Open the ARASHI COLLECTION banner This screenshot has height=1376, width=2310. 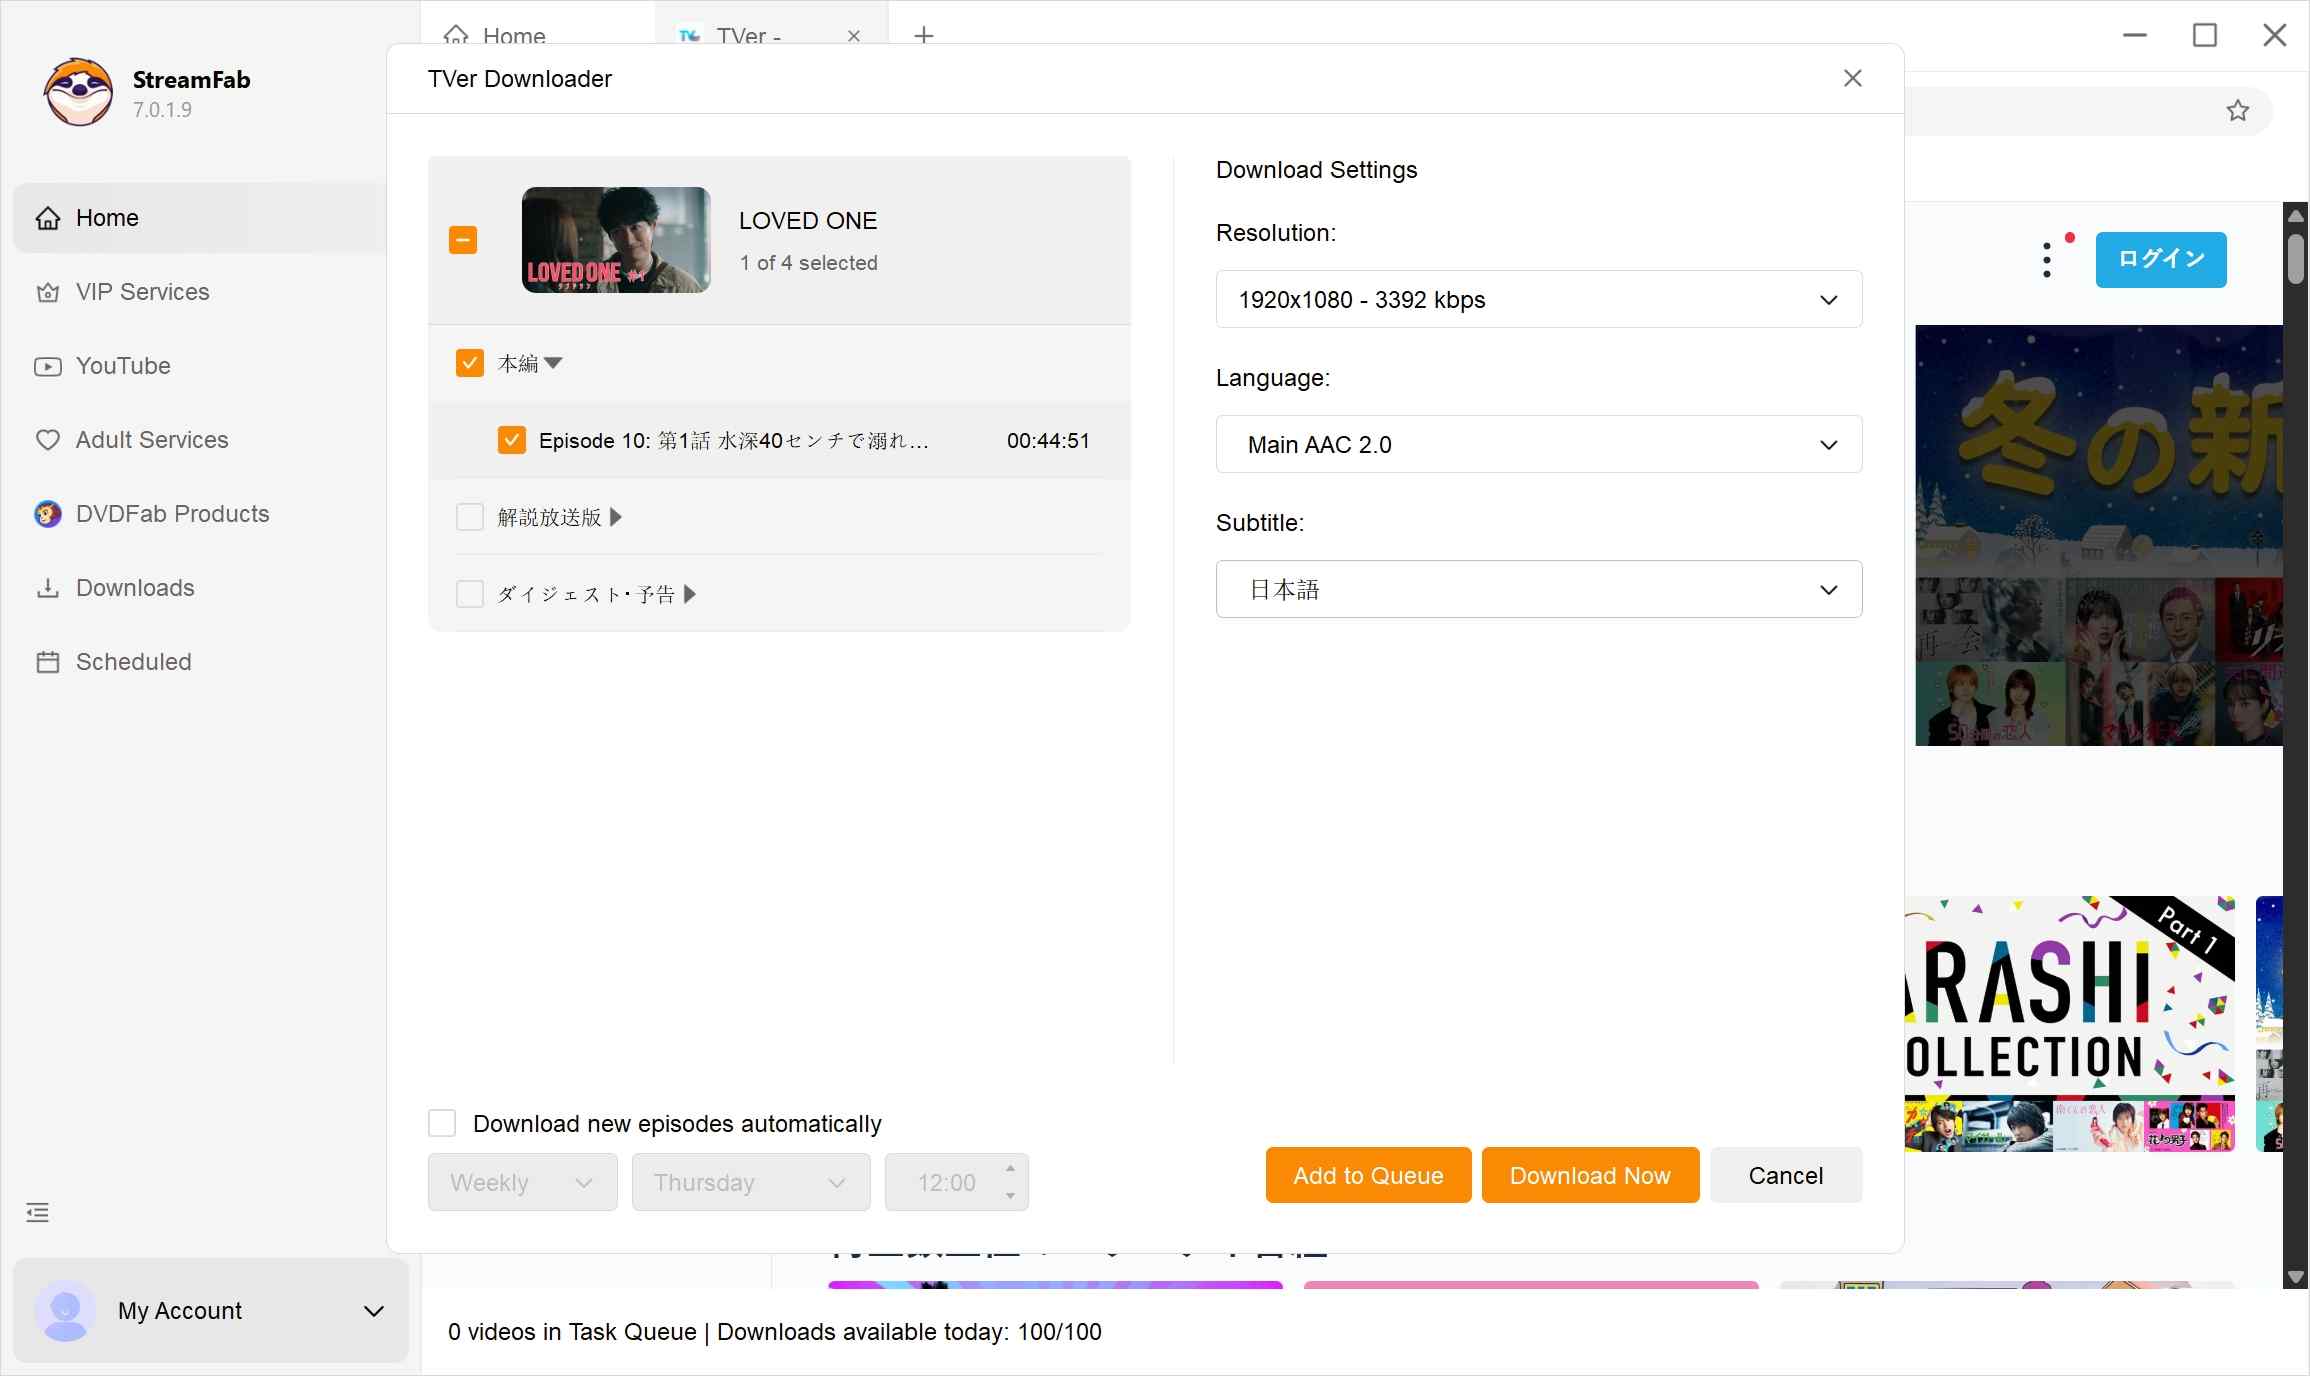(x=2070, y=1024)
